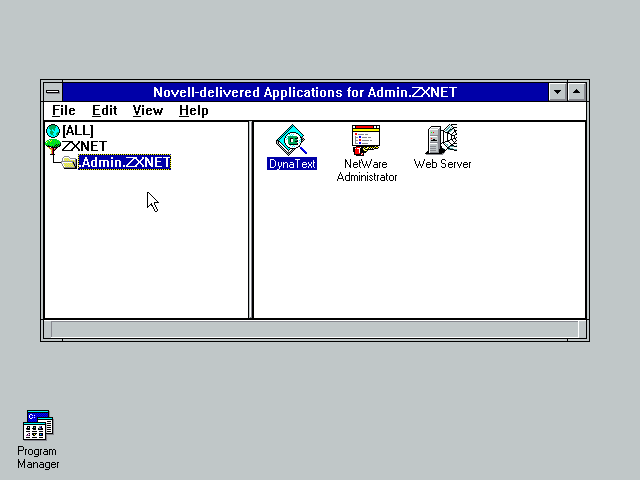Open the View menu

point(147,111)
